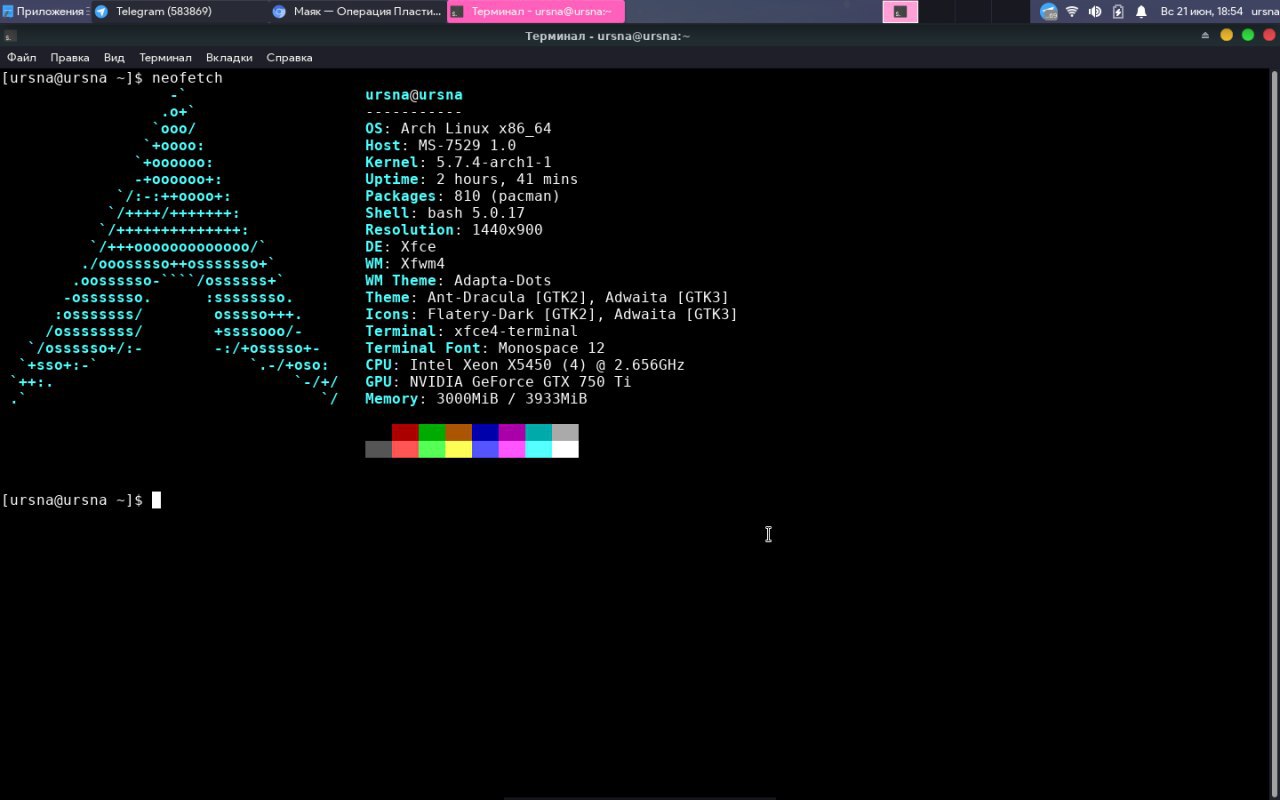Click the 'Theme: Ant-Dracula [GTK2]' line

[x=547, y=298]
